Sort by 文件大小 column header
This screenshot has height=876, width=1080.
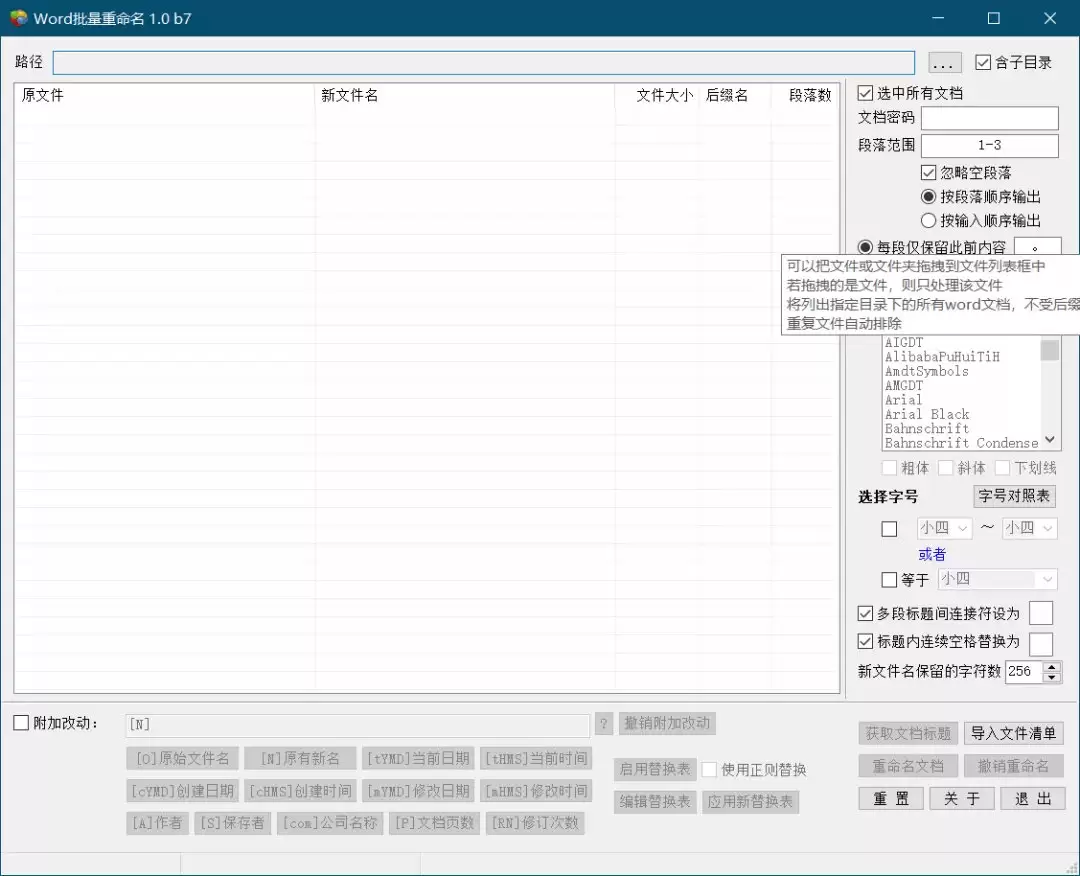(x=656, y=95)
